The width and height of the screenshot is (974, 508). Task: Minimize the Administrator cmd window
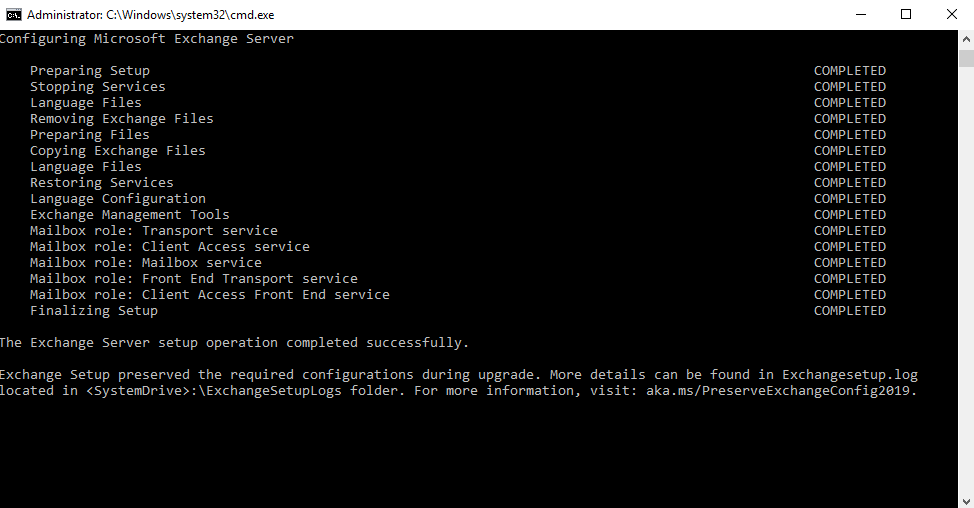click(860, 14)
